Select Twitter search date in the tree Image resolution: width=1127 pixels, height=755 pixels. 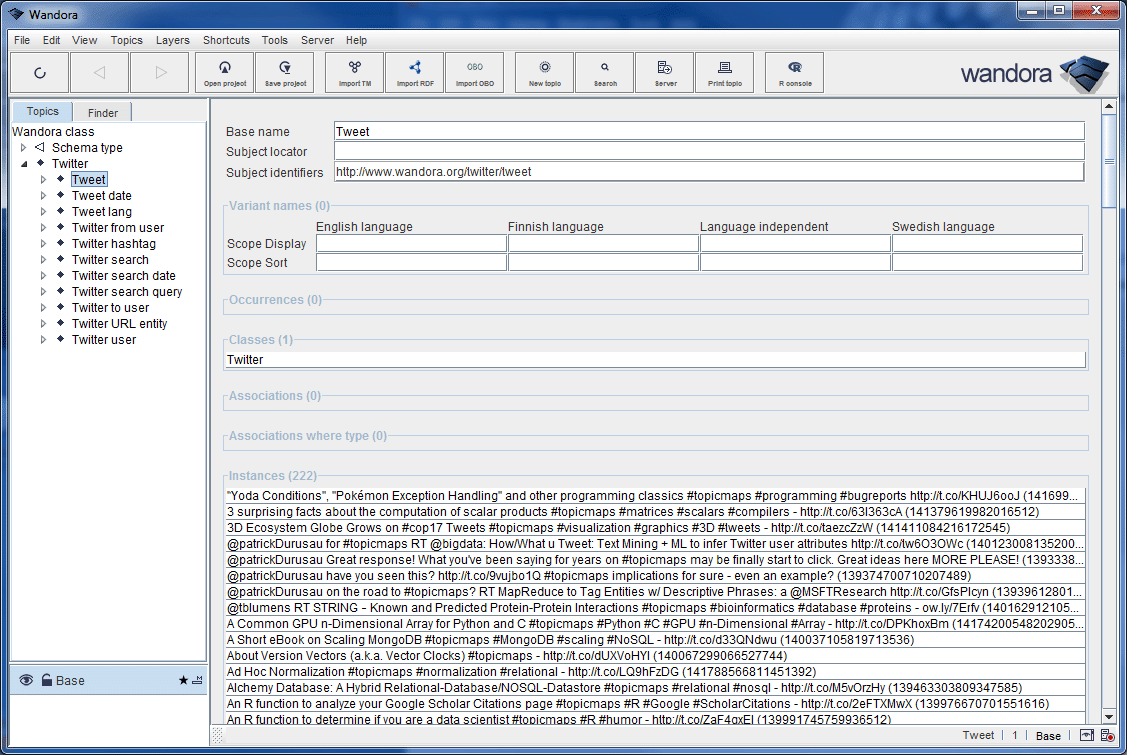pos(124,275)
